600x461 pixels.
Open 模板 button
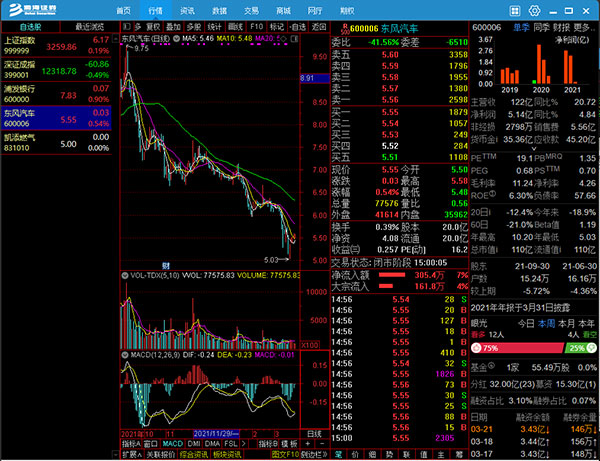coord(289,443)
